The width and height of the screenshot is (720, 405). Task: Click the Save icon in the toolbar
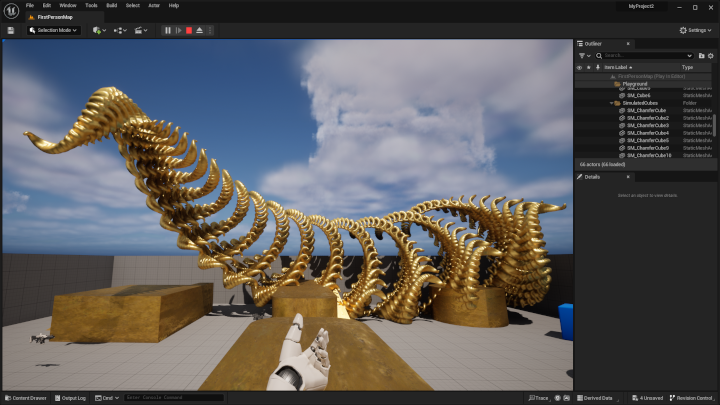click(10, 30)
